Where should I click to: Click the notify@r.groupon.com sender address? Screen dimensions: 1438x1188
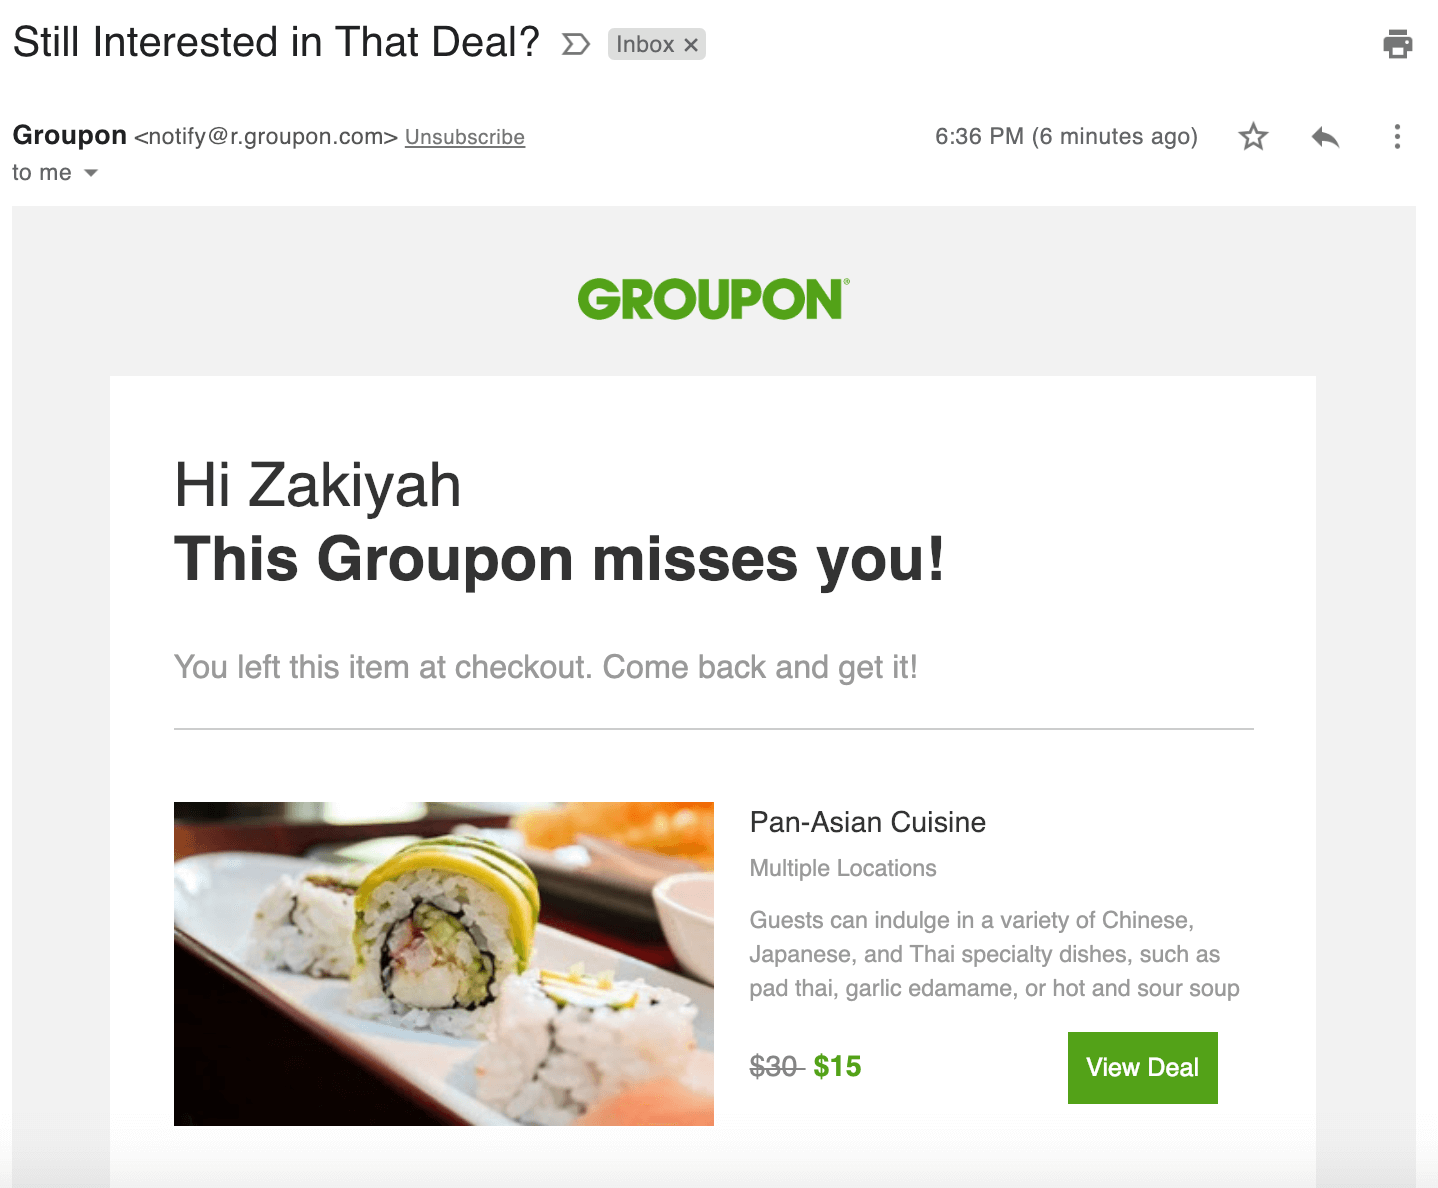click(266, 137)
